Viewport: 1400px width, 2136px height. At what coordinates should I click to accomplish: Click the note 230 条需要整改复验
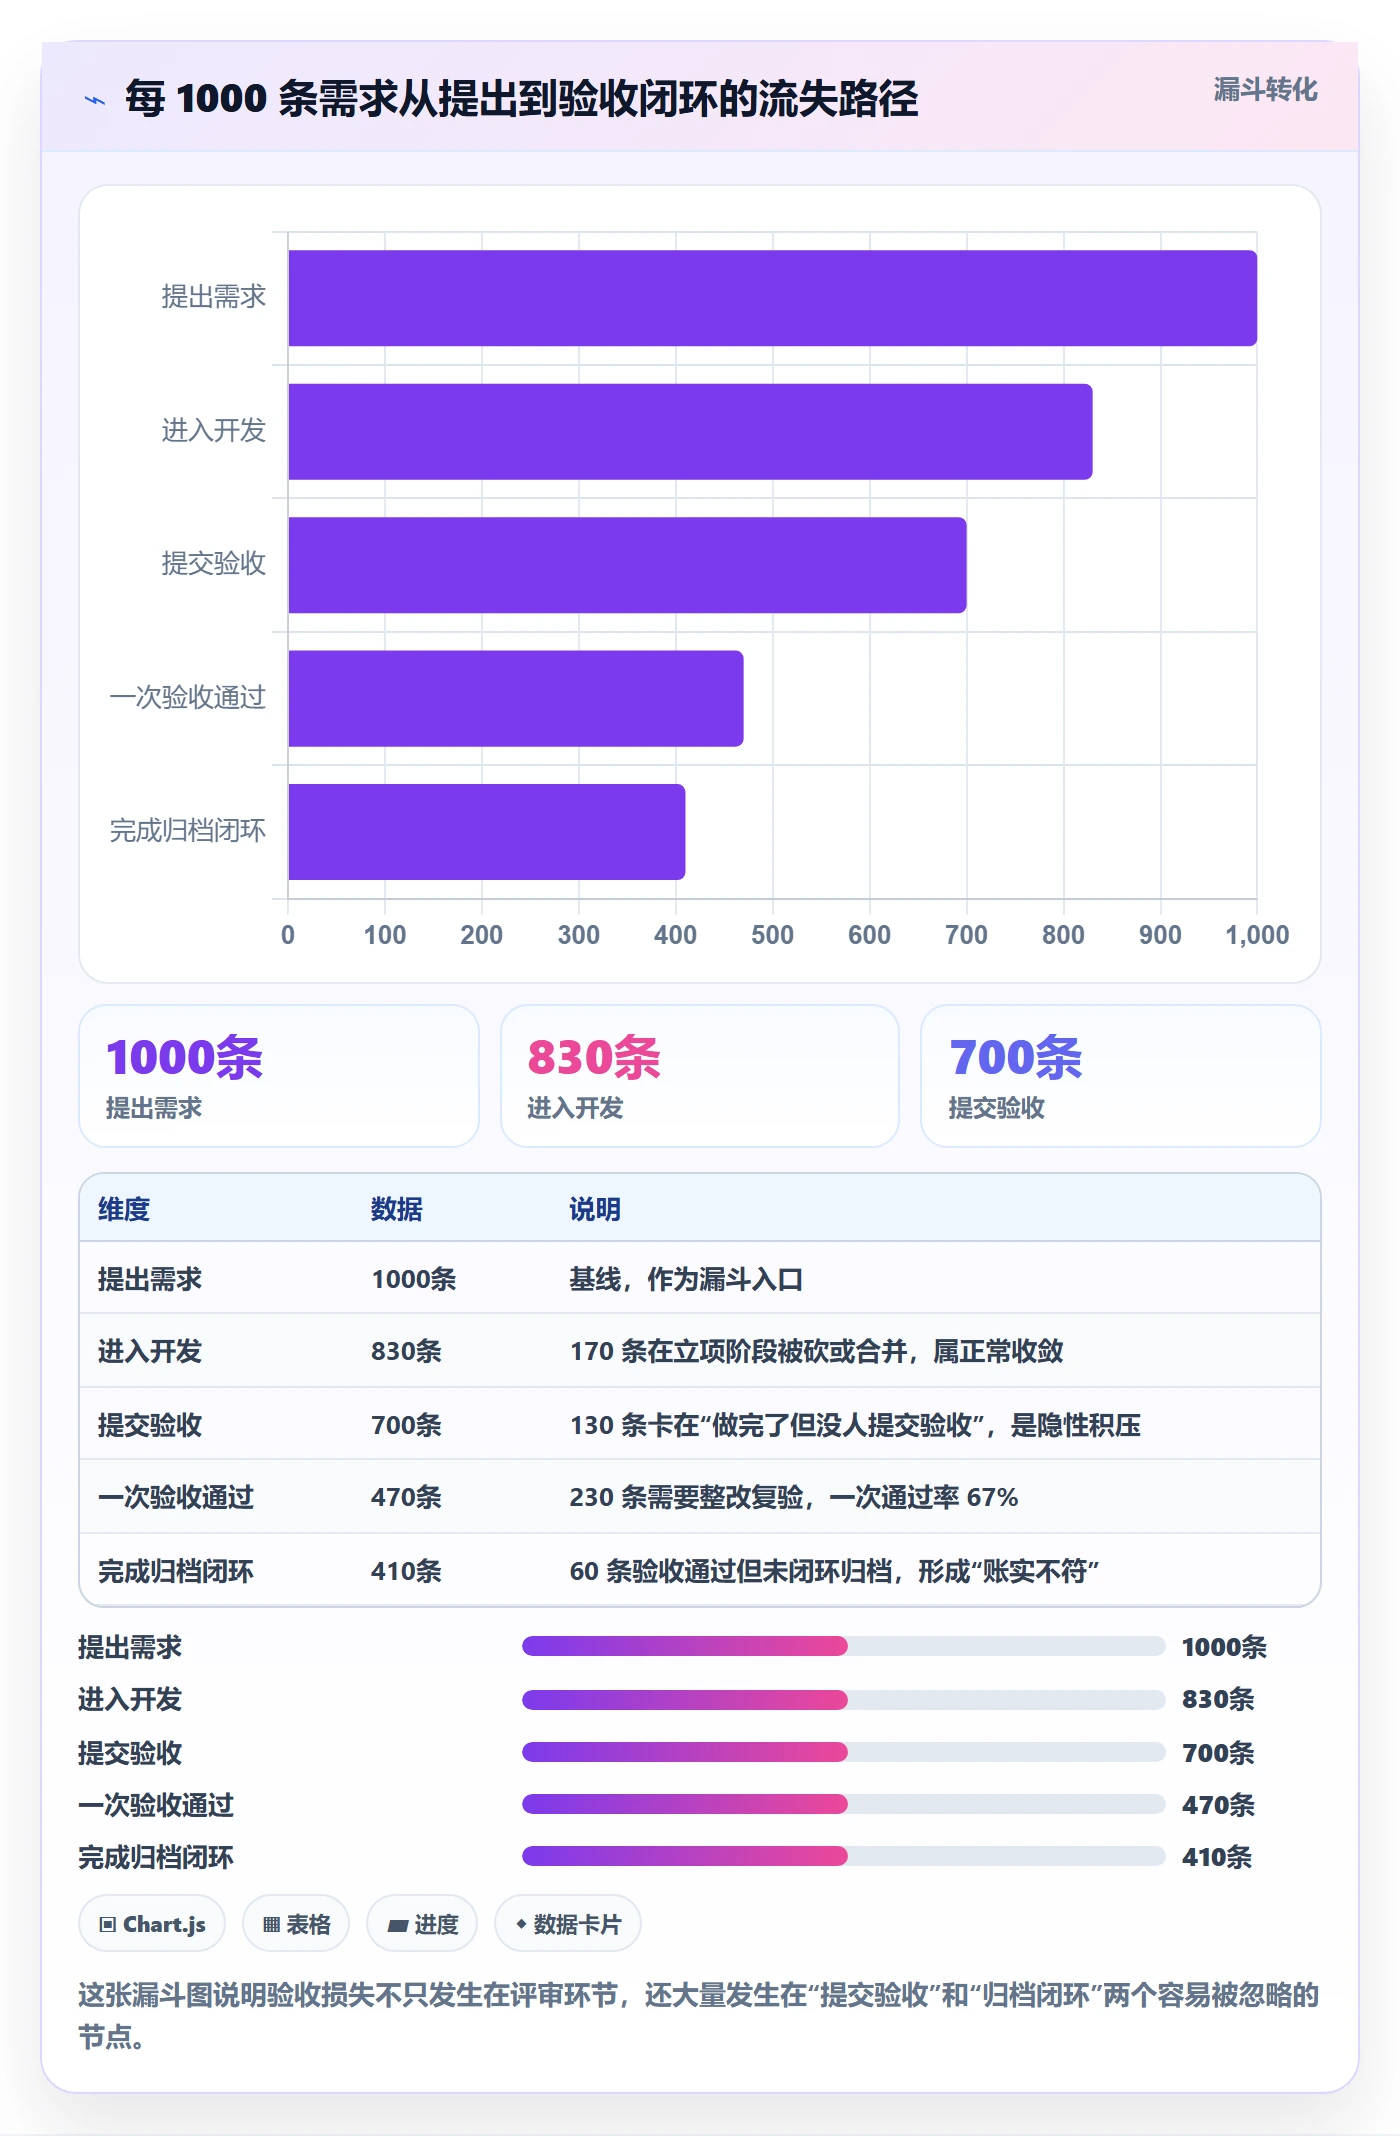[x=794, y=1497]
